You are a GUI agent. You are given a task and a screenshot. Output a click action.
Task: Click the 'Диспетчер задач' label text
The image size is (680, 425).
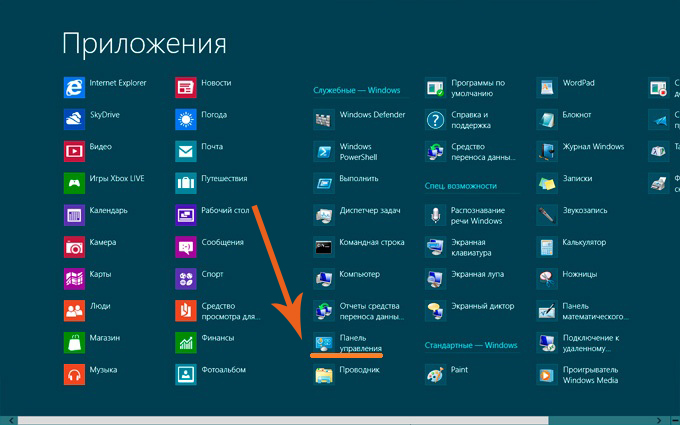click(370, 210)
